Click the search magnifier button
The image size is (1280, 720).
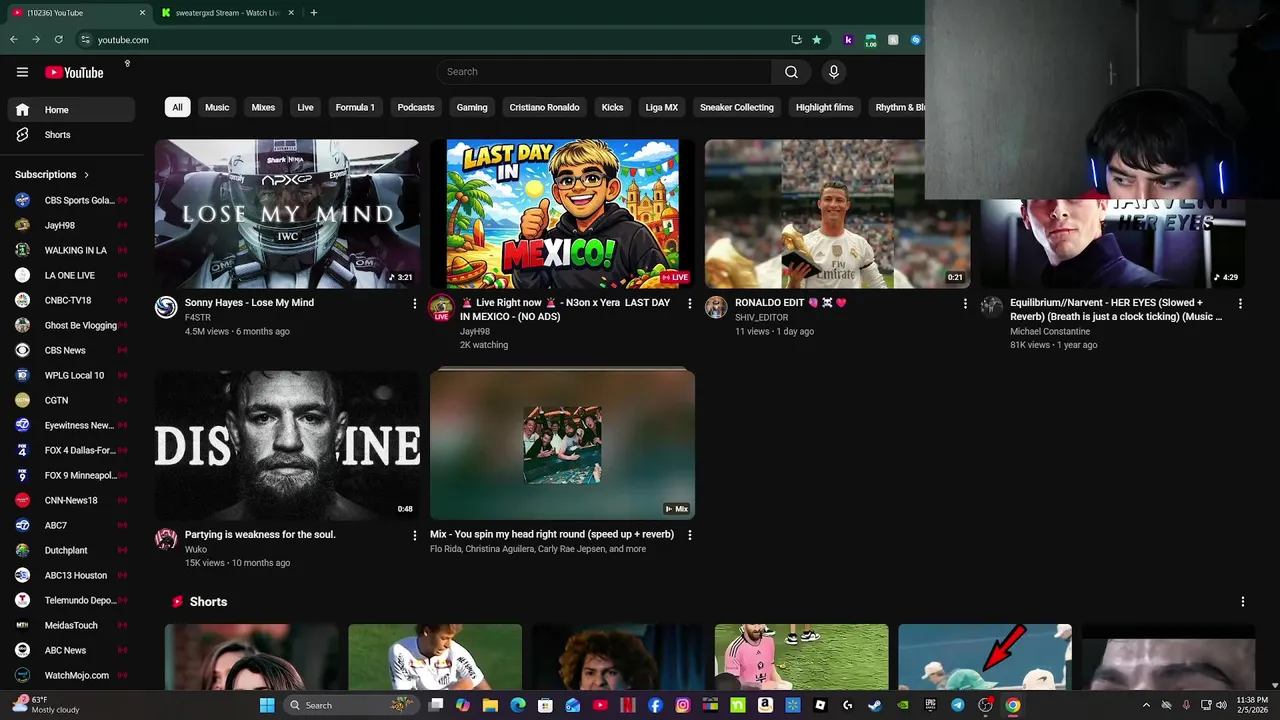[791, 72]
